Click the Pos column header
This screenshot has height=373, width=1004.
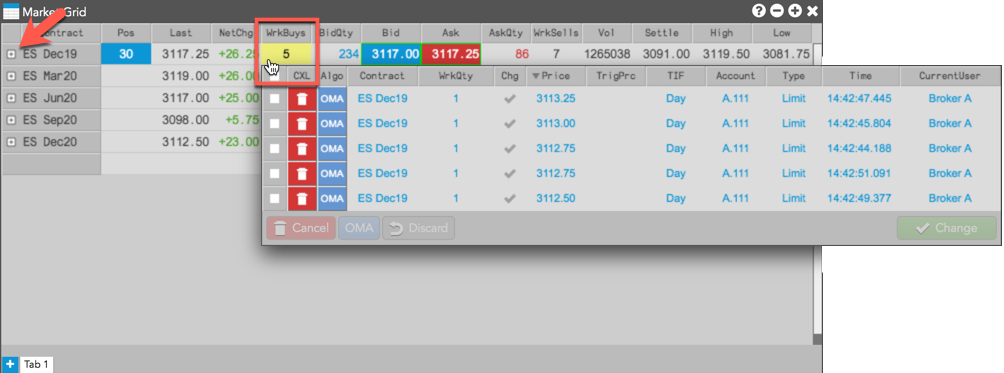pos(126,33)
